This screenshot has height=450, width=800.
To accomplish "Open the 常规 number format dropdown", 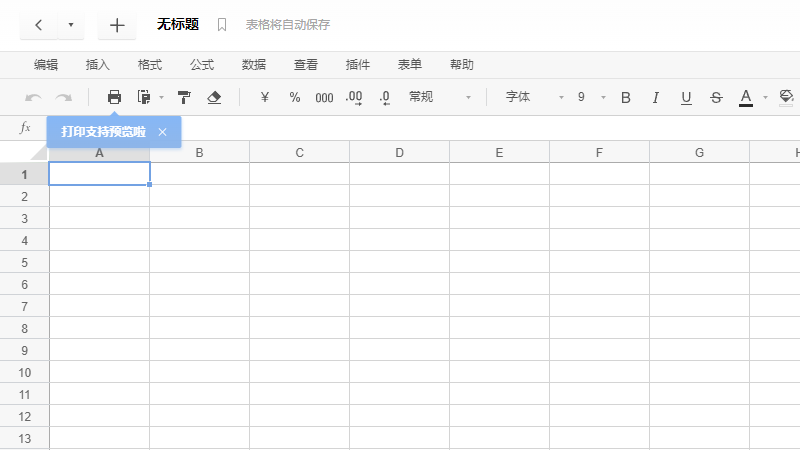I will pyautogui.click(x=440, y=97).
